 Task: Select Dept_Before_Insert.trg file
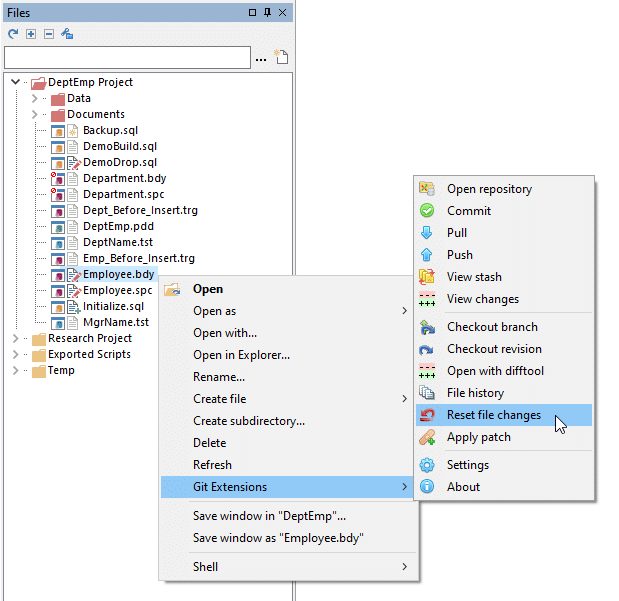[x=140, y=210]
